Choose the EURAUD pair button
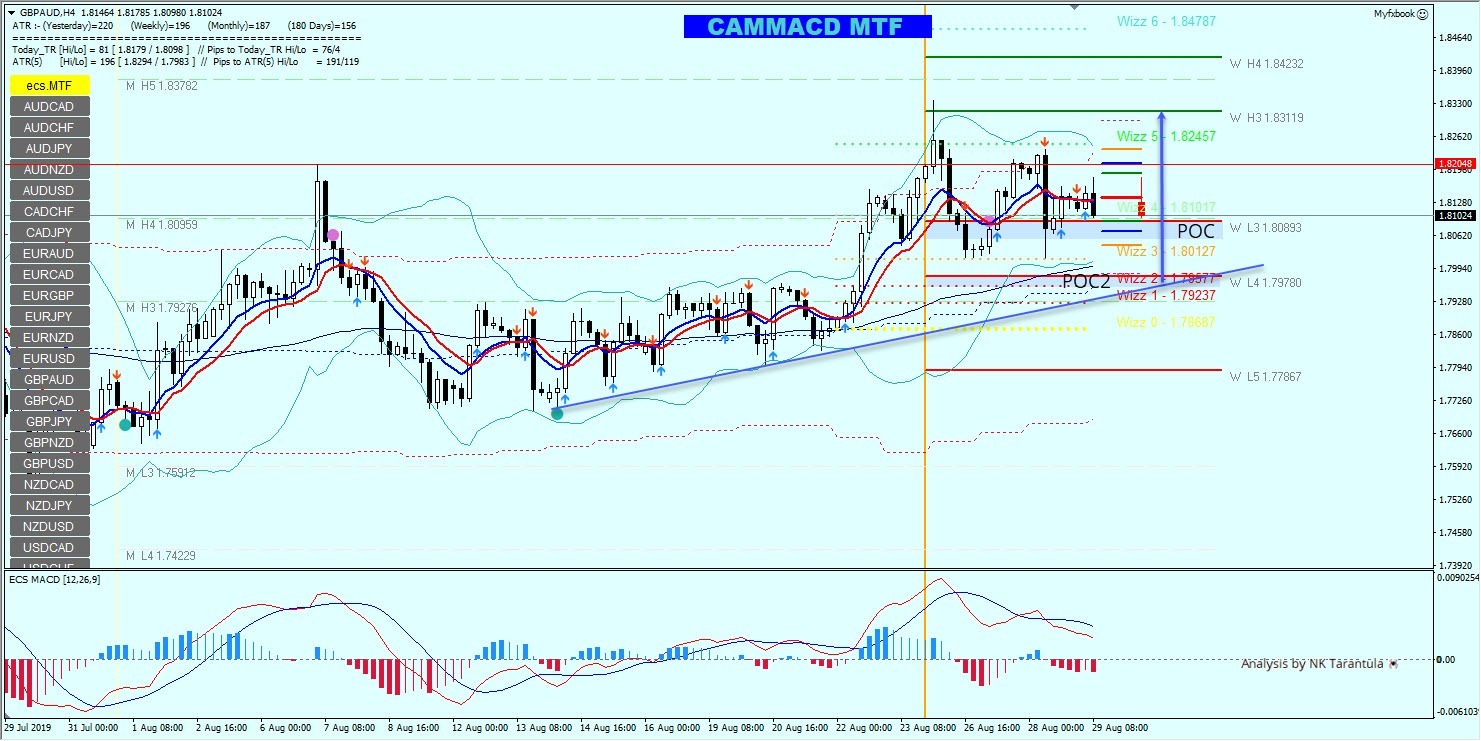 pos(50,254)
